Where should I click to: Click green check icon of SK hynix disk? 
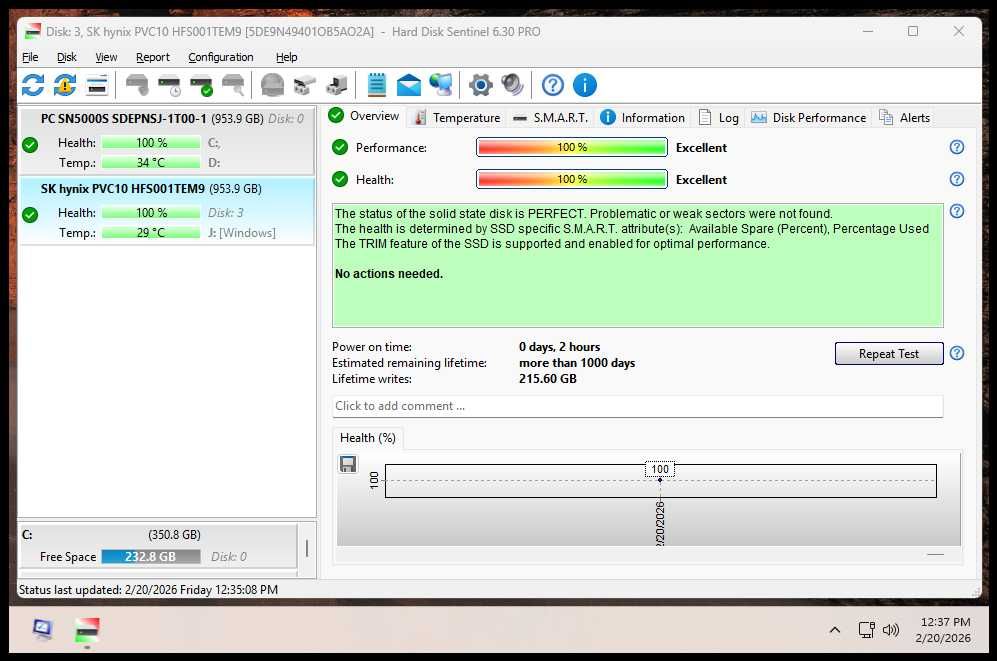pyautogui.click(x=30, y=215)
